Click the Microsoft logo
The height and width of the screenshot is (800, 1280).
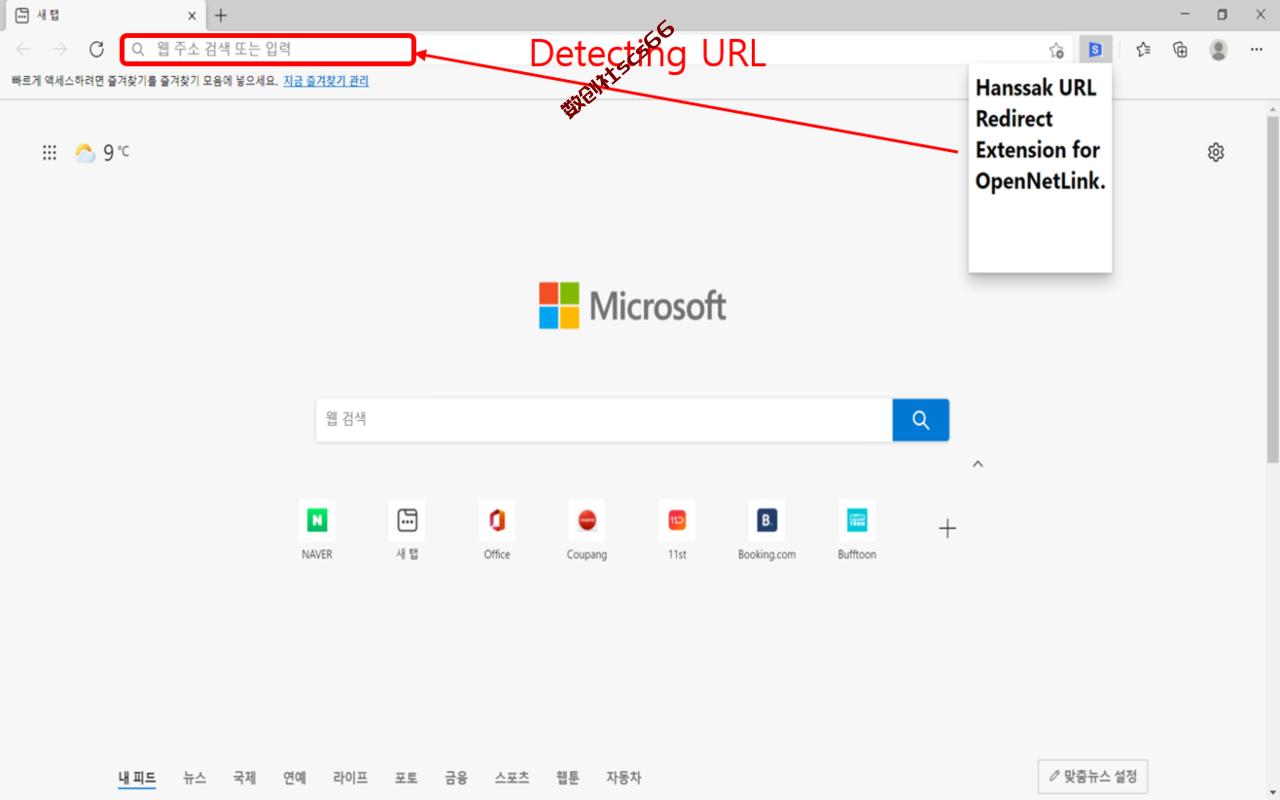[x=633, y=305]
